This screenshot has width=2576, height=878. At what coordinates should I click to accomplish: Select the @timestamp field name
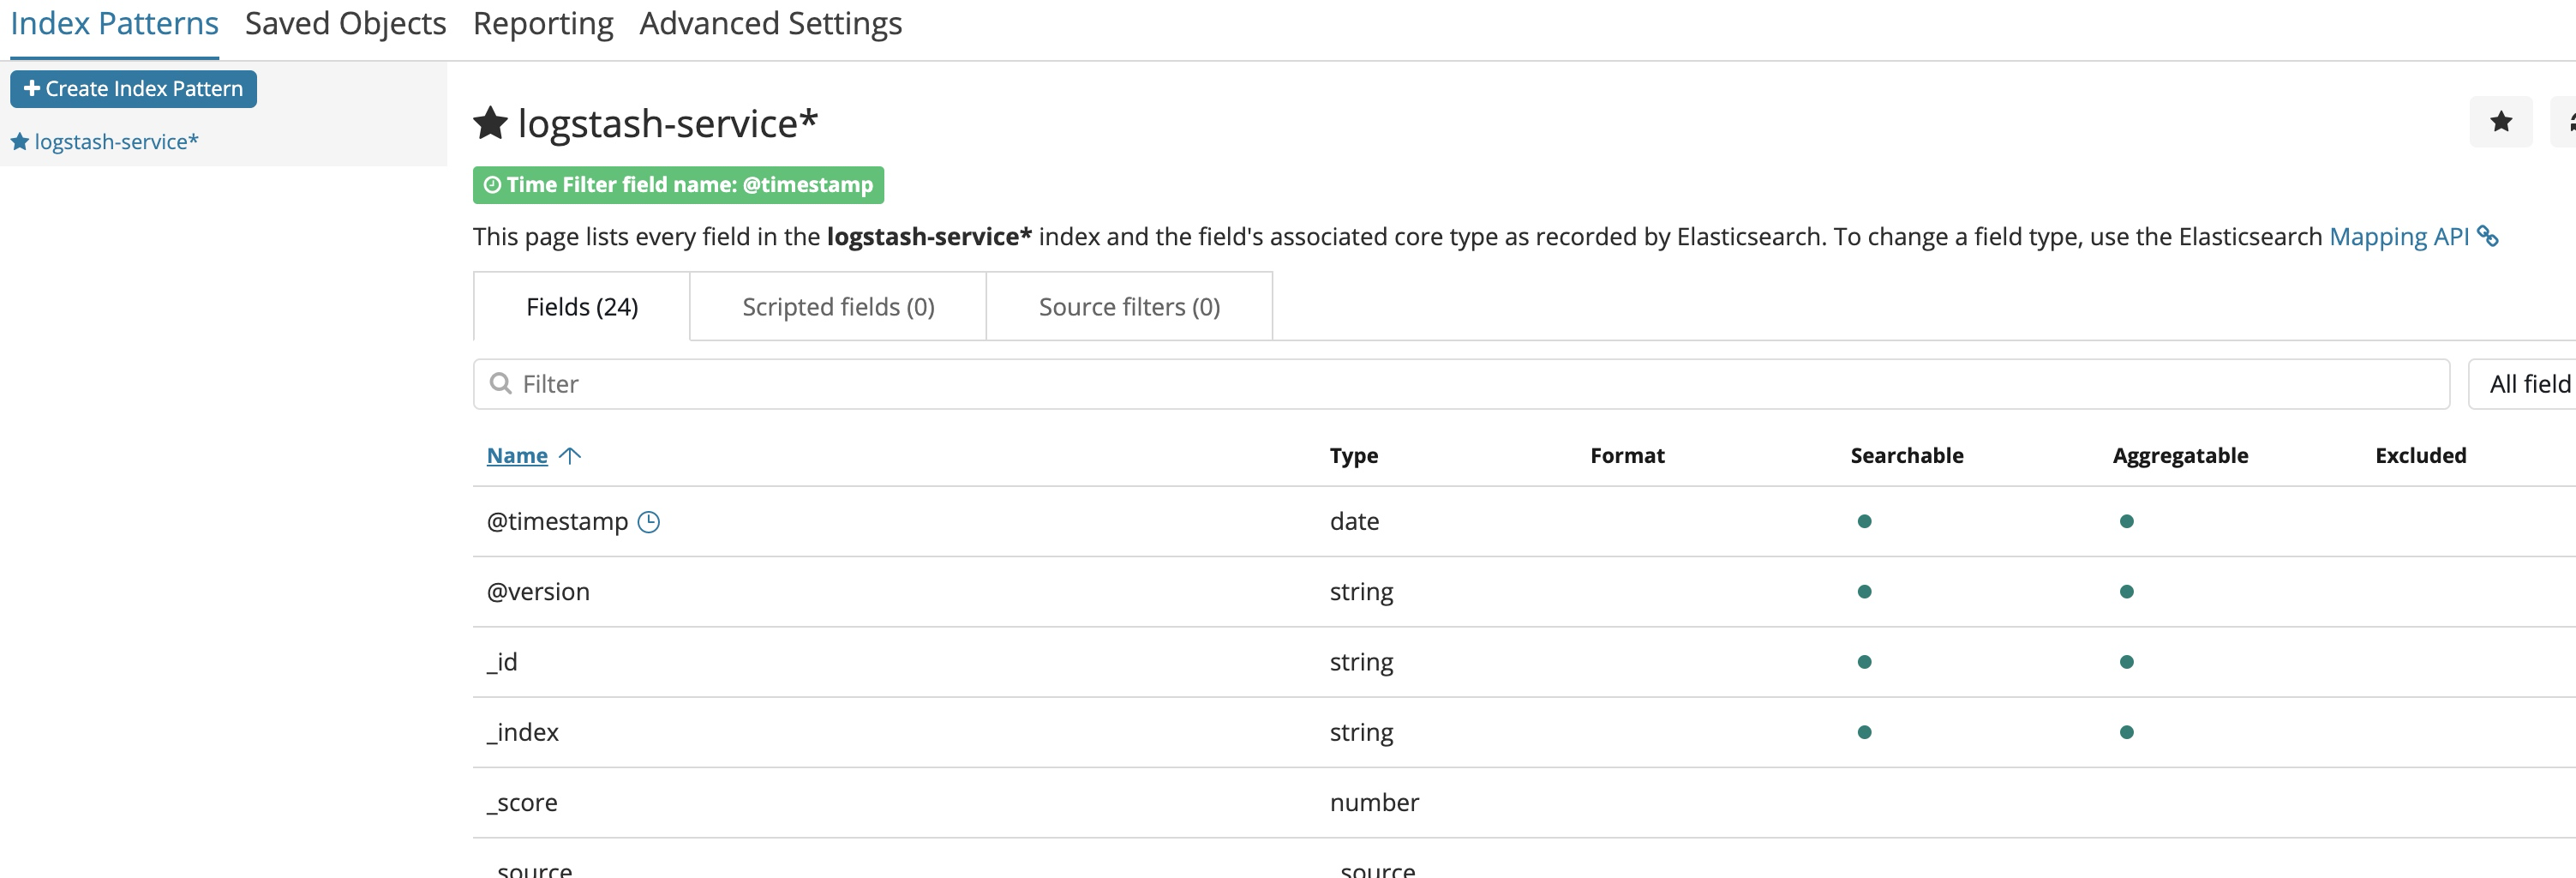tap(557, 522)
